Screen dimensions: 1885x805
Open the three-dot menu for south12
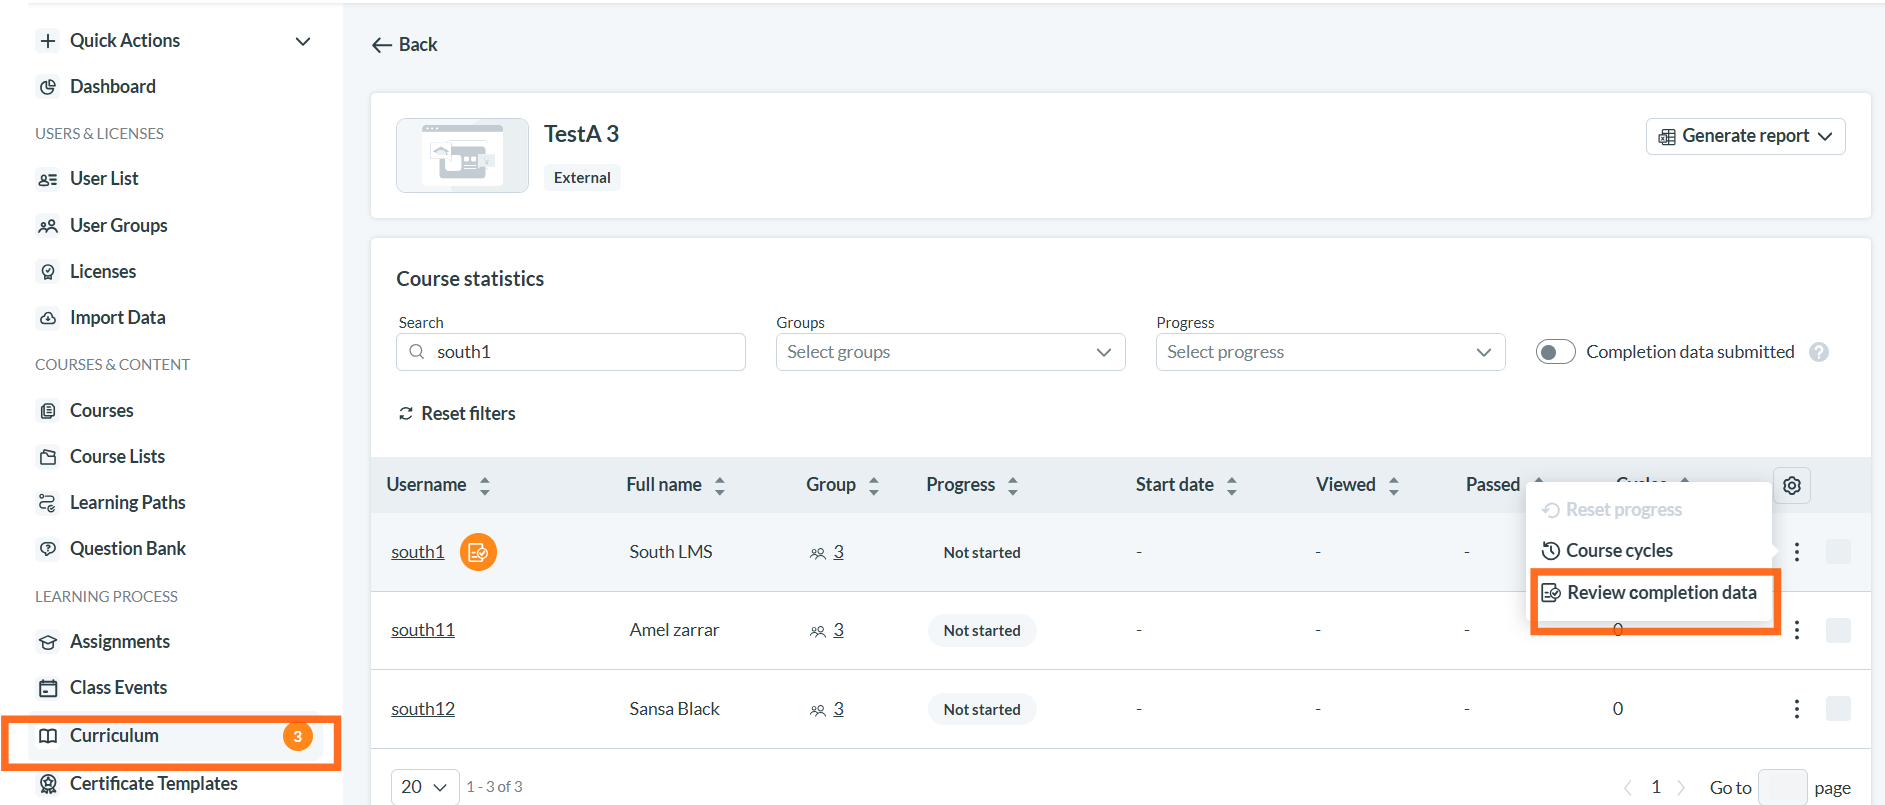[1797, 709]
